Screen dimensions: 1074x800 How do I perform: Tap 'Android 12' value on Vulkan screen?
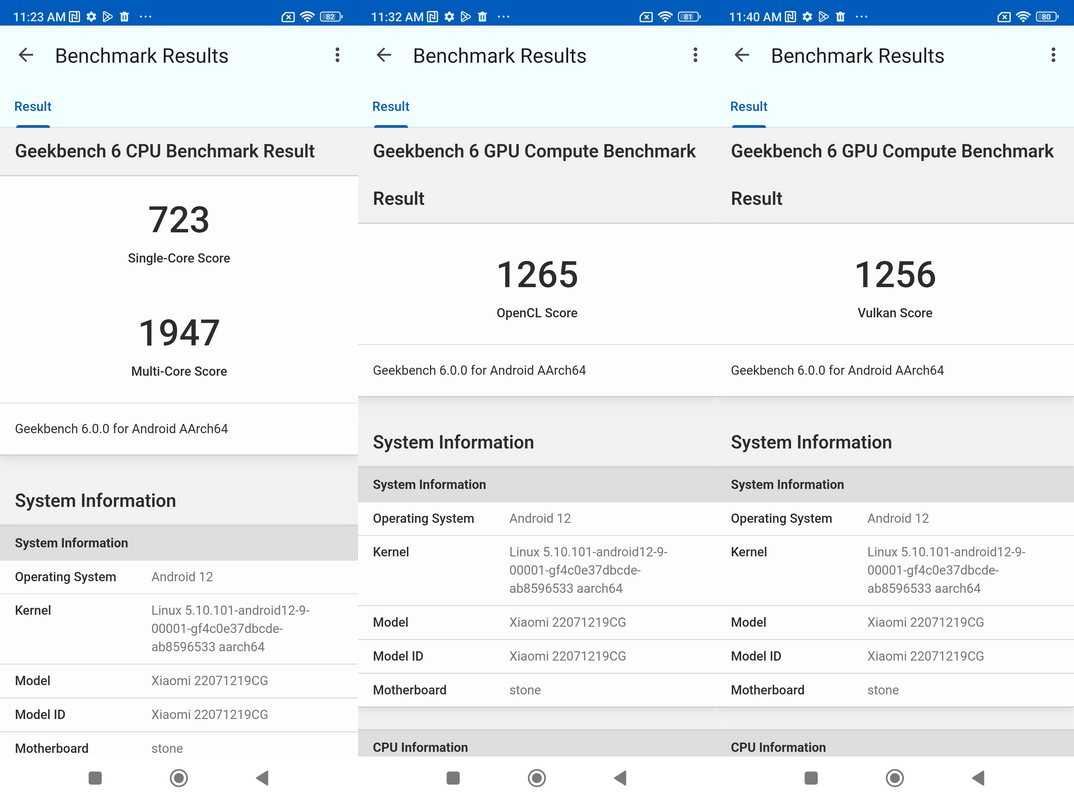click(898, 518)
